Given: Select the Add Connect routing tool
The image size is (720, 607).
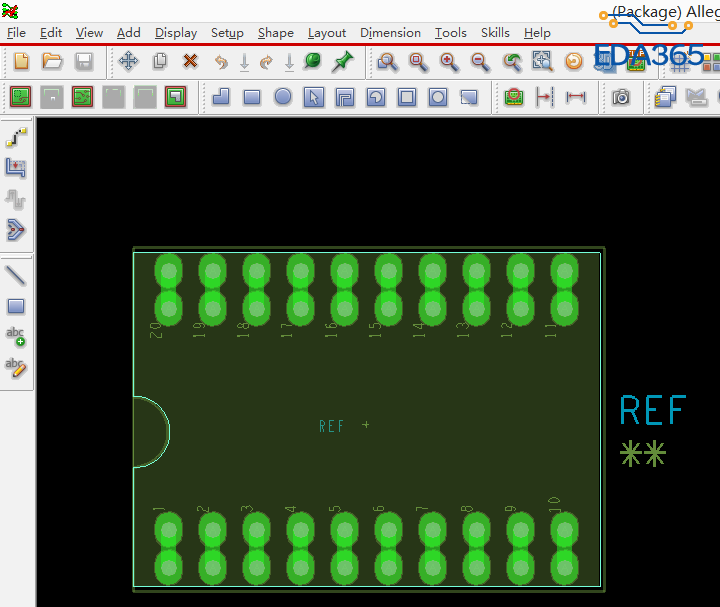Looking at the screenshot, I should click(16, 137).
